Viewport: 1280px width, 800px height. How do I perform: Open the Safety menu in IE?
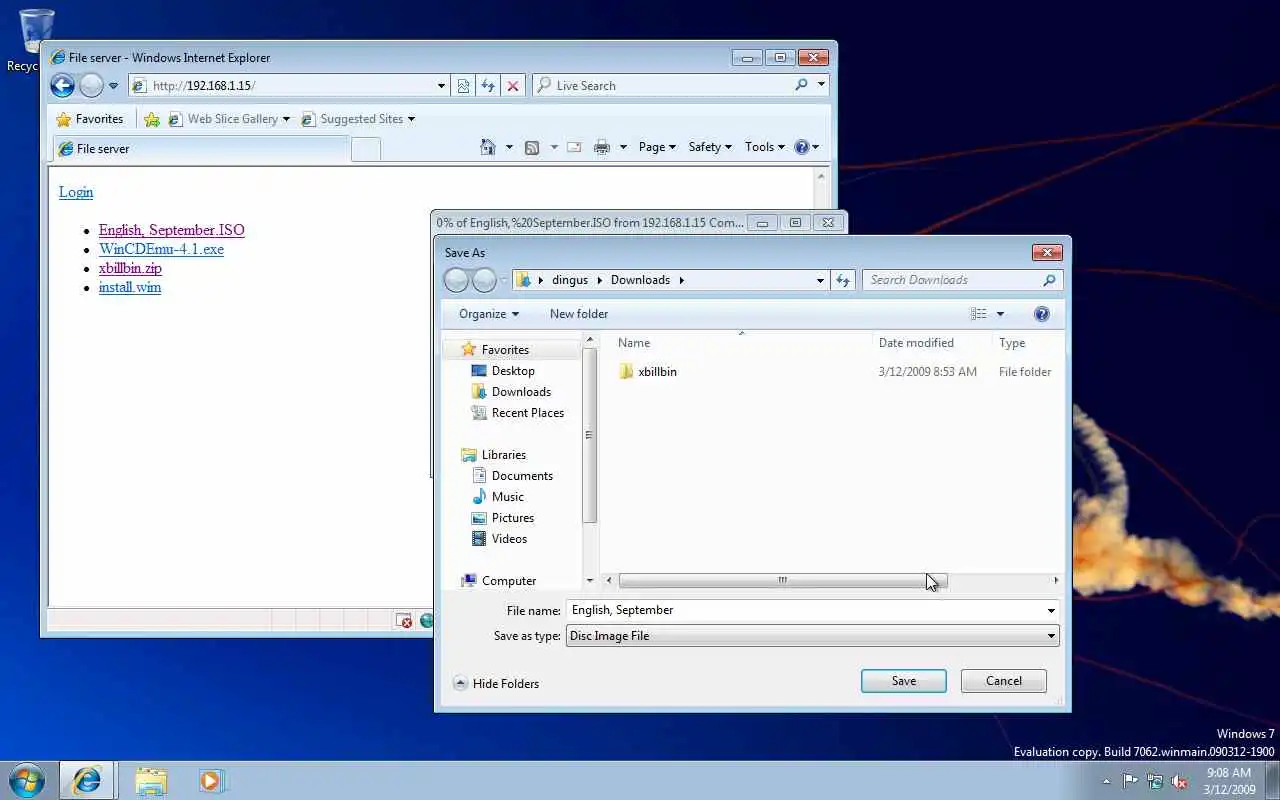click(x=710, y=147)
